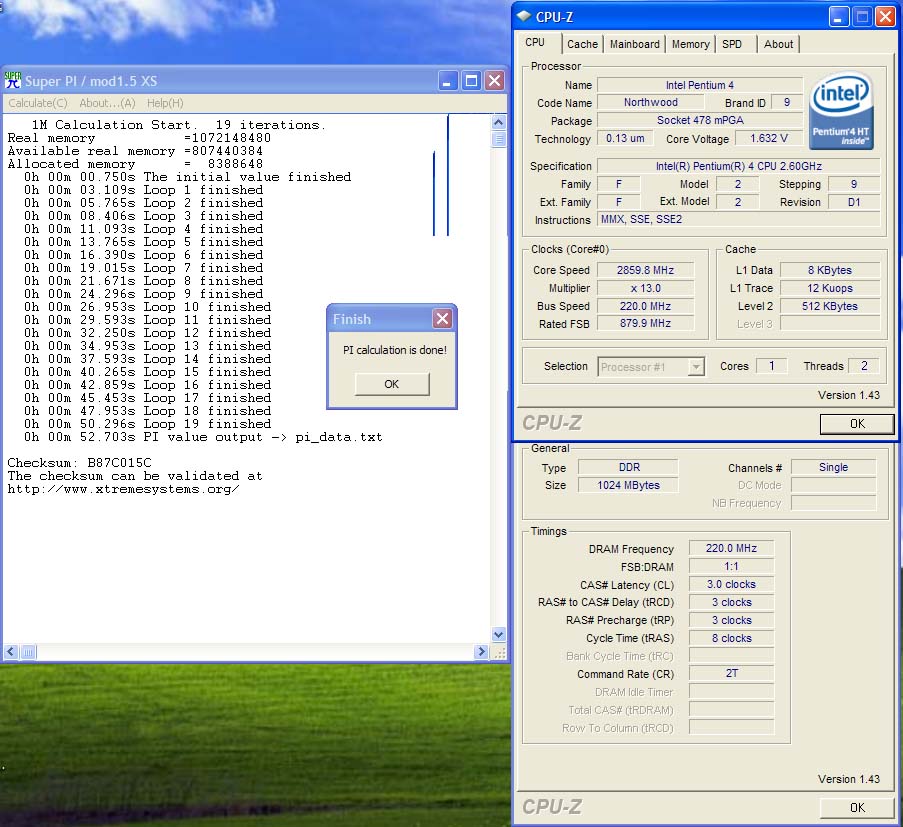This screenshot has width=903, height=827.
Task: Click the Level 2 cache value 512 KBytes
Action: click(829, 306)
